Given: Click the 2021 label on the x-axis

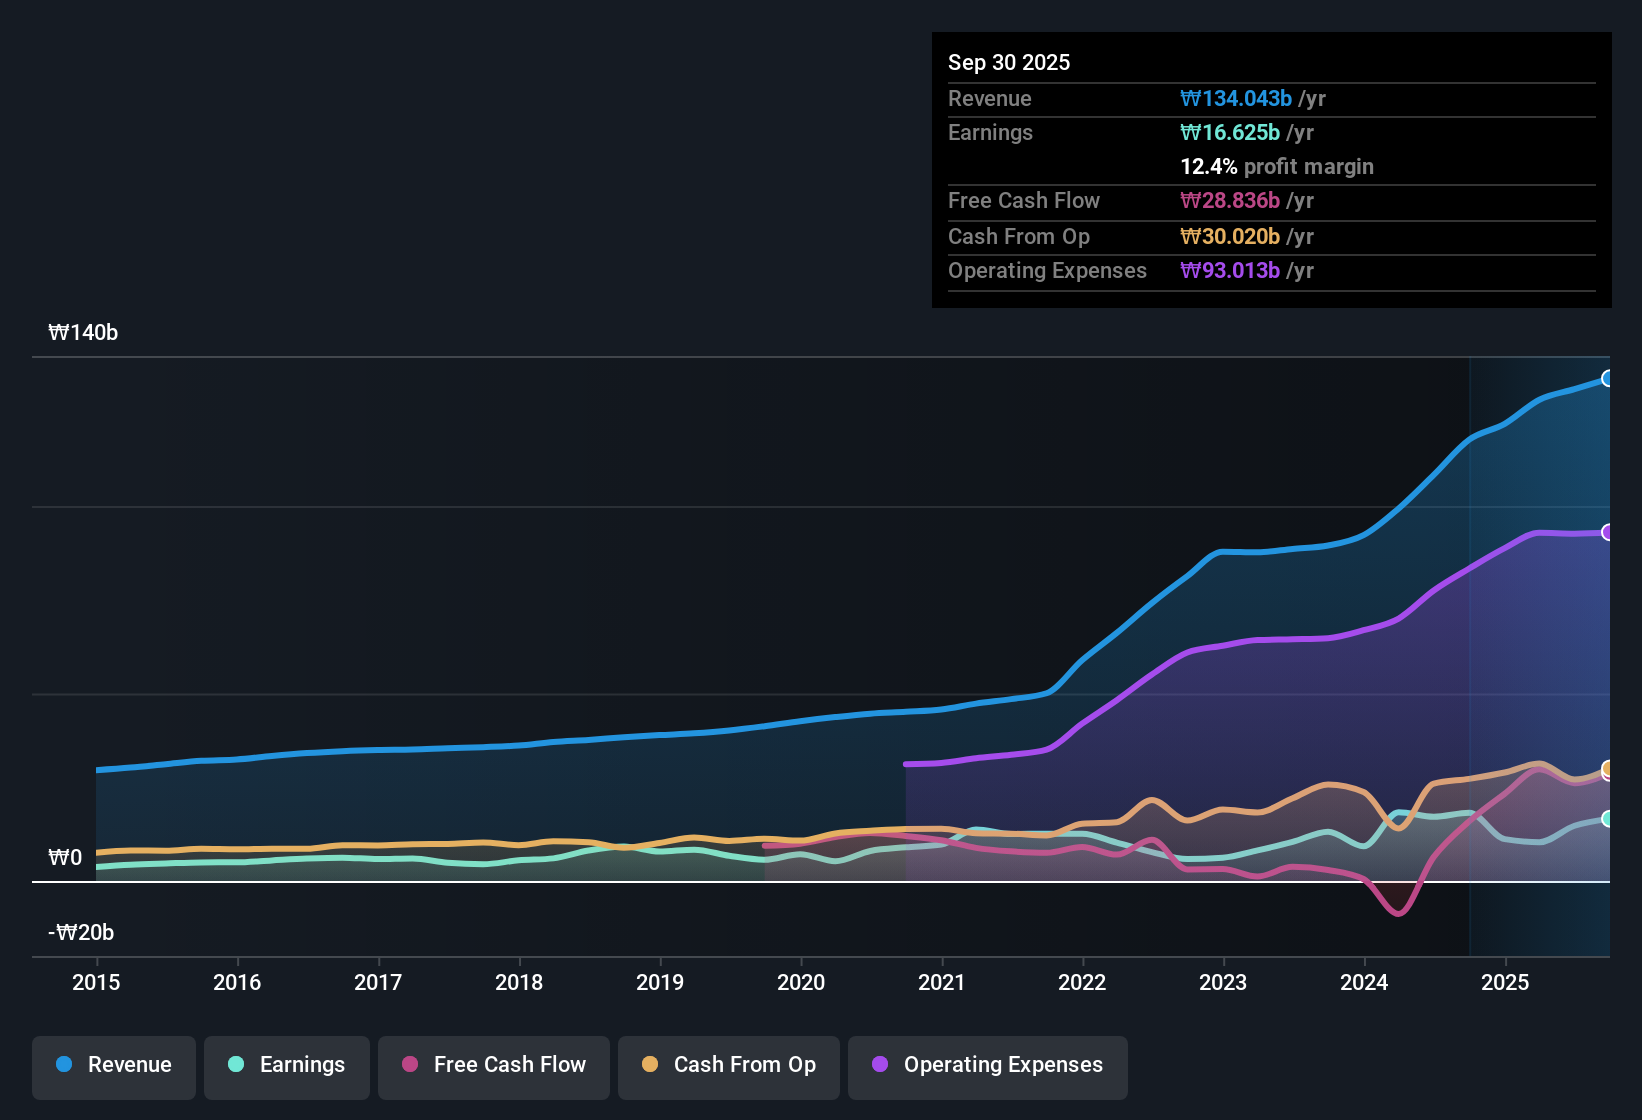Looking at the screenshot, I should 941,983.
